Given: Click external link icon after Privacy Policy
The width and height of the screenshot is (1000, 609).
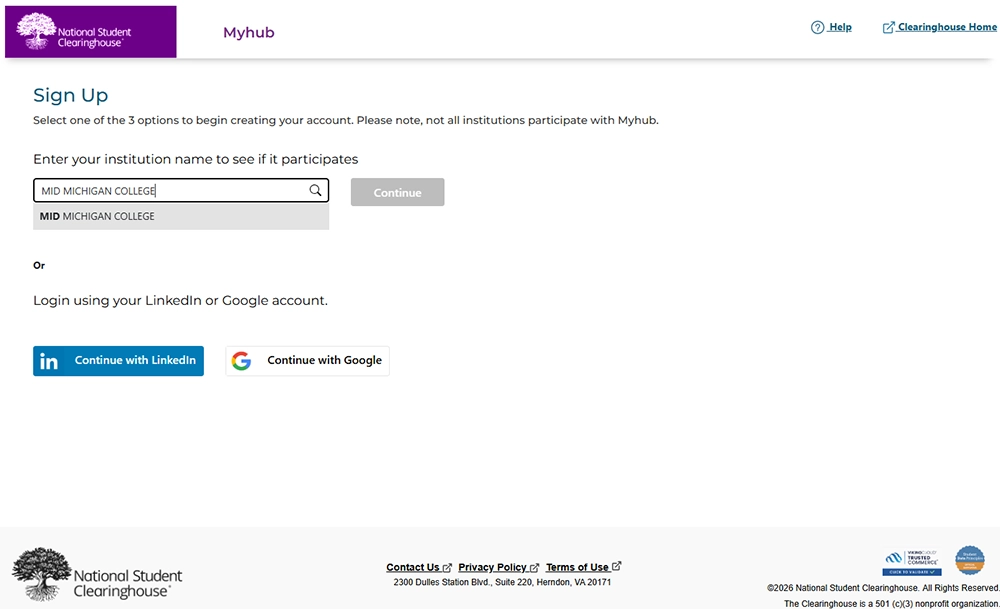Looking at the screenshot, I should pyautogui.click(x=534, y=568).
